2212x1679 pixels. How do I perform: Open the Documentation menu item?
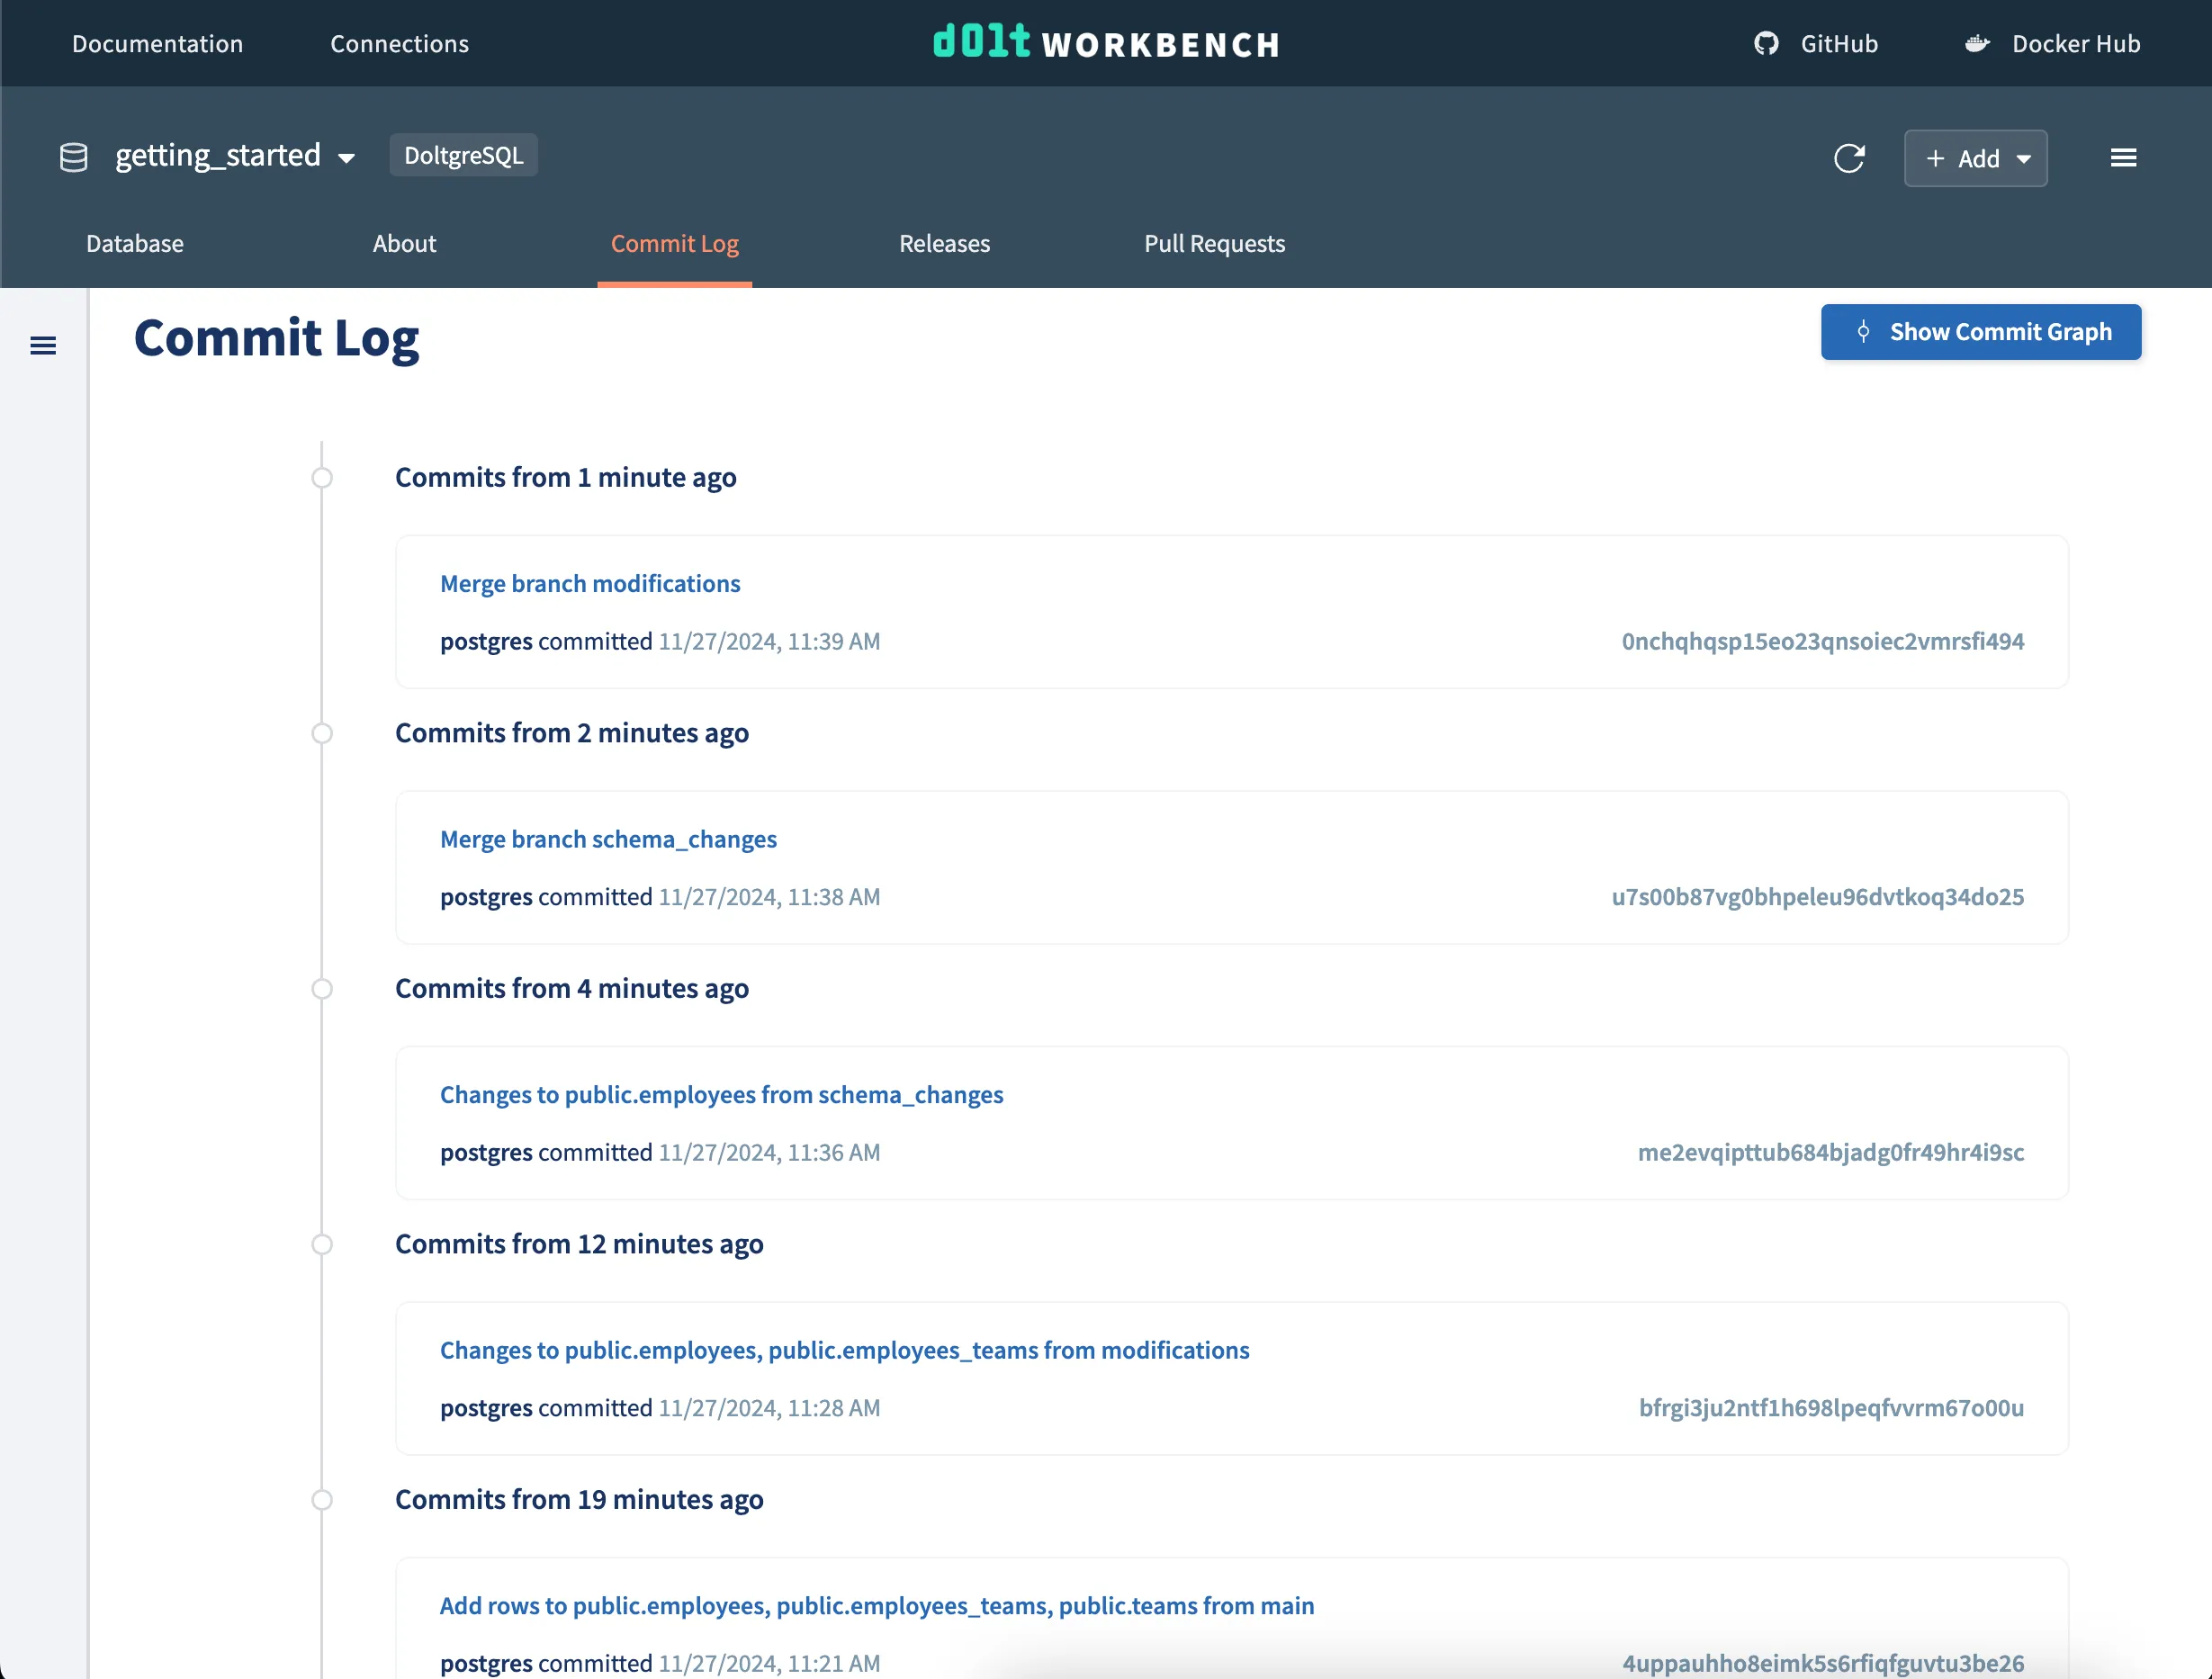coord(157,43)
